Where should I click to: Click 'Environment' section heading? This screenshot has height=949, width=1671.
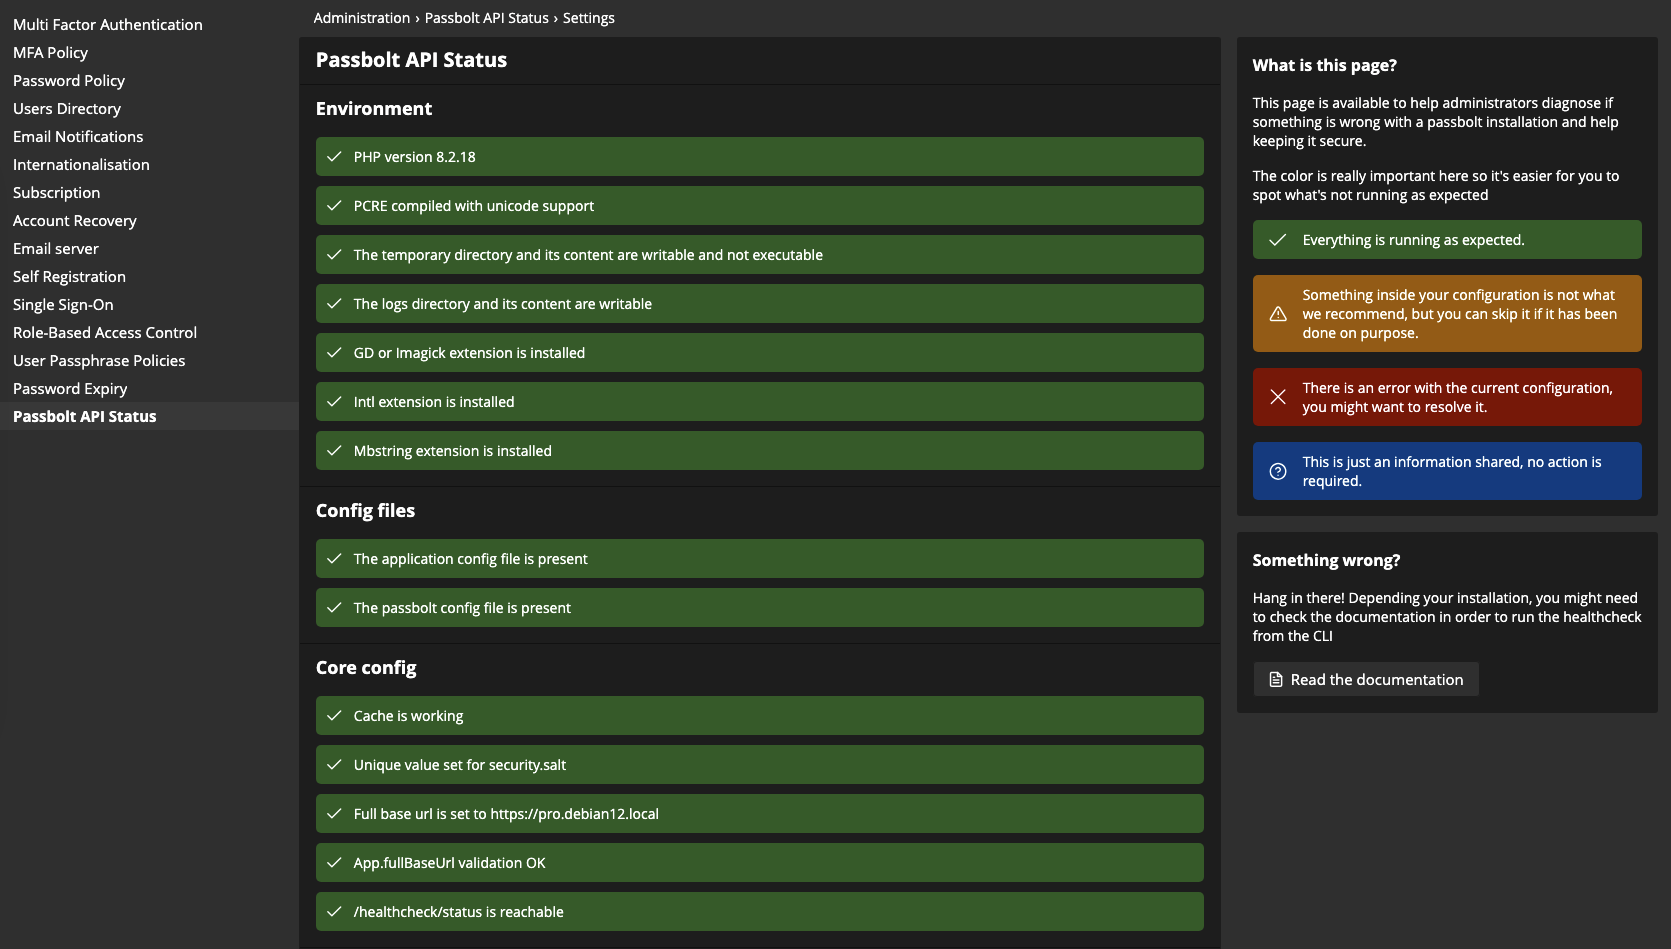tap(374, 109)
